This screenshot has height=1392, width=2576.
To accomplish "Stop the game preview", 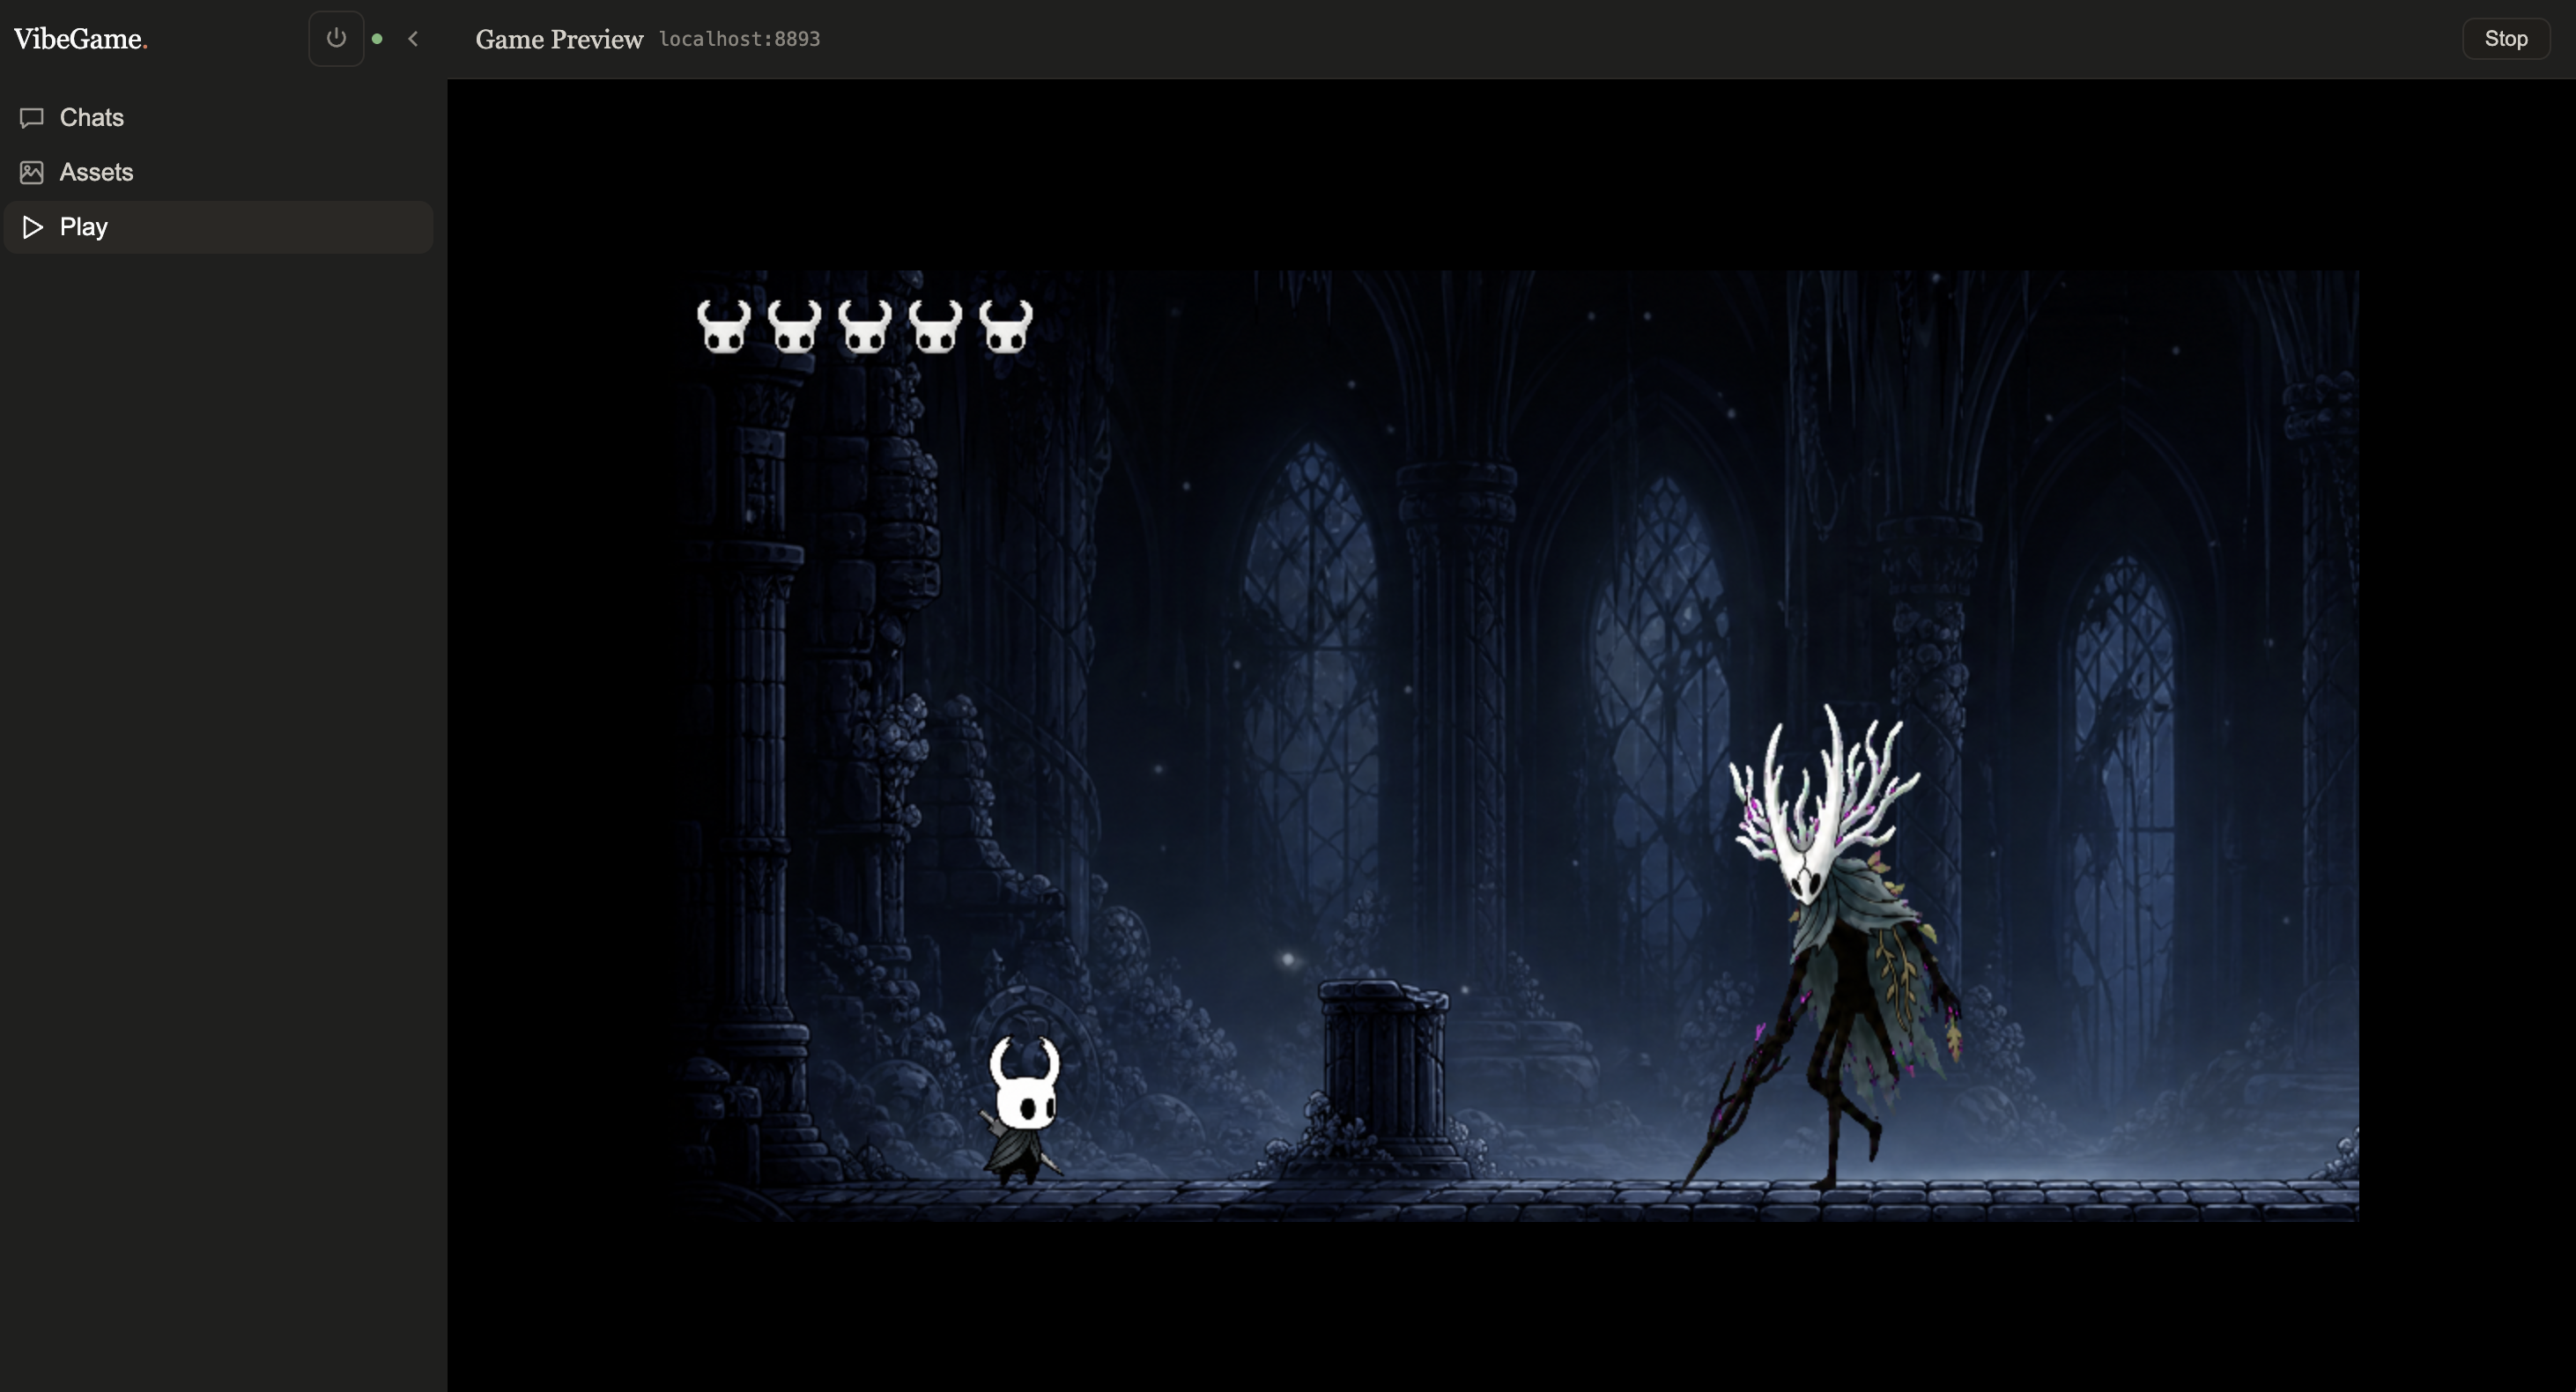I will click(2505, 39).
